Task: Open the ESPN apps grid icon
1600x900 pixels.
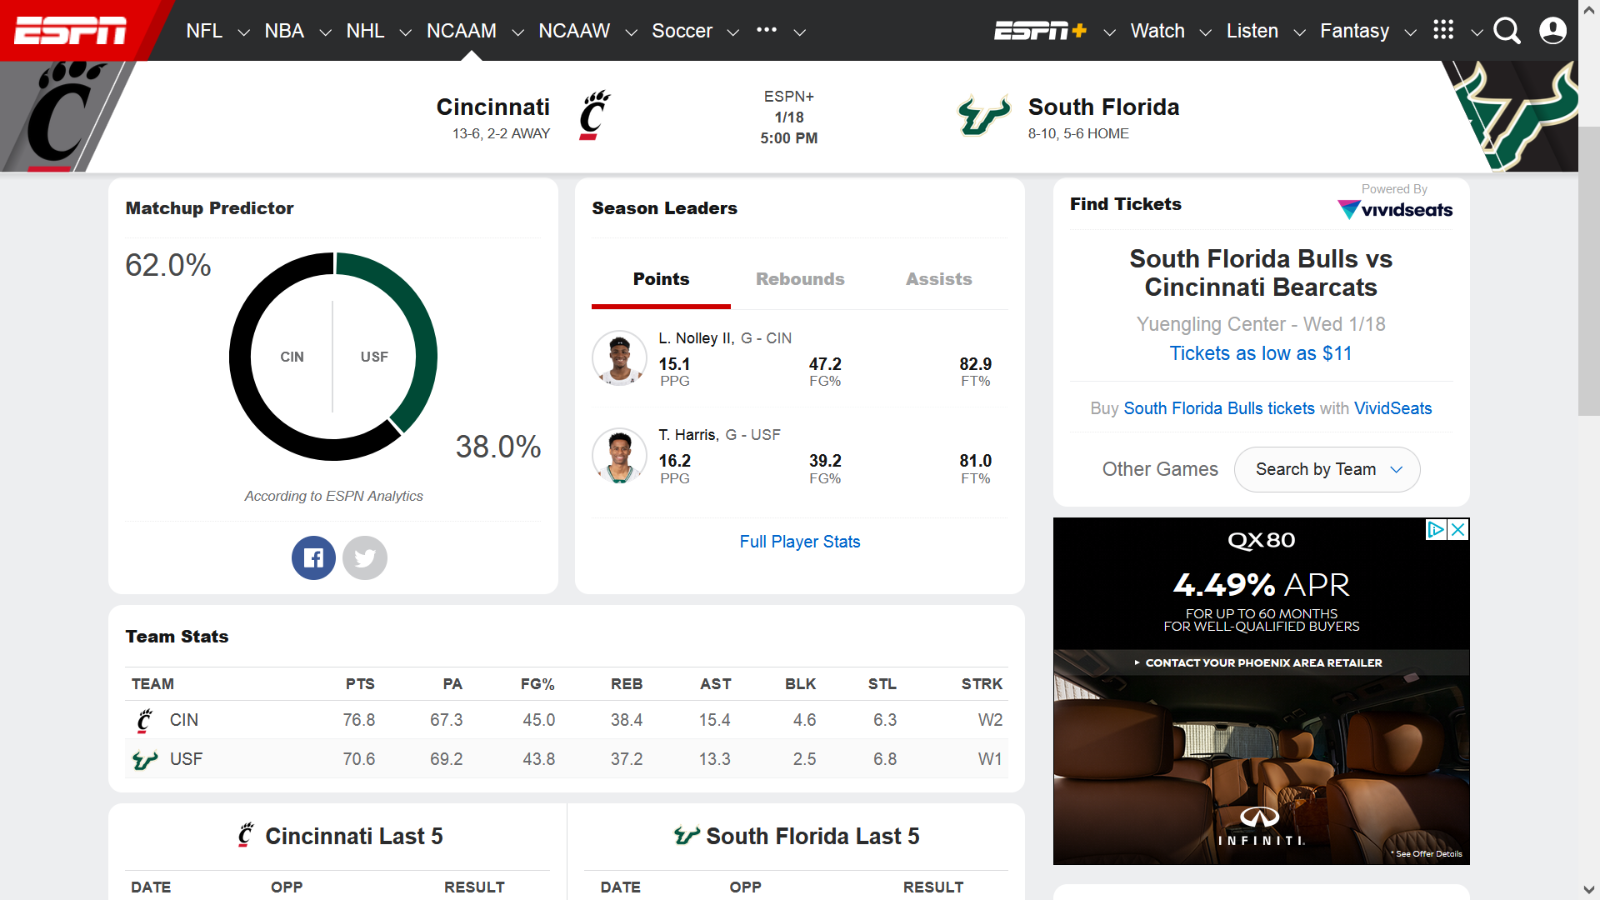Action: (x=1443, y=30)
